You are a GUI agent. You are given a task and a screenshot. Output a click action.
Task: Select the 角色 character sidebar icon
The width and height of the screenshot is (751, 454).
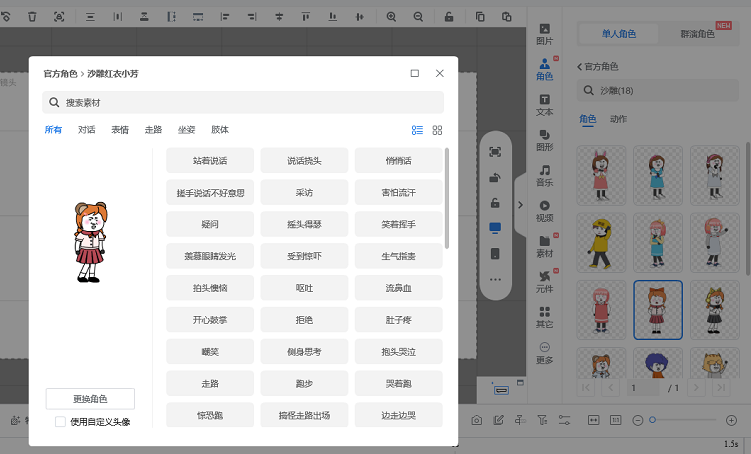click(545, 70)
